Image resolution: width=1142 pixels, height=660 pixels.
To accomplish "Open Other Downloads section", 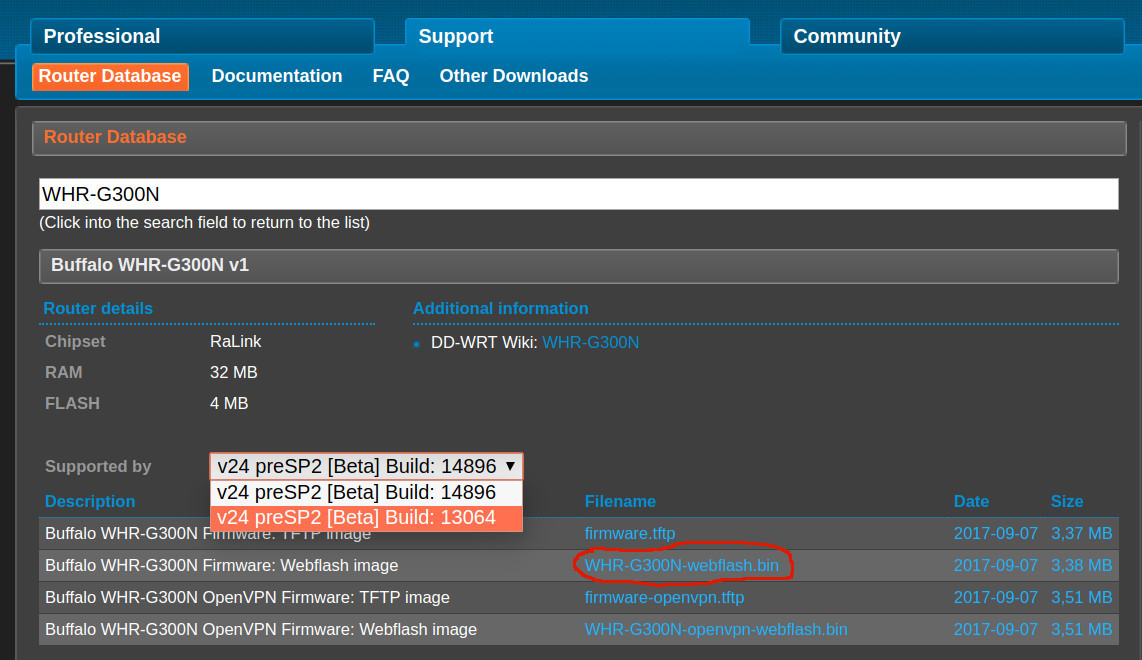I will 513,76.
